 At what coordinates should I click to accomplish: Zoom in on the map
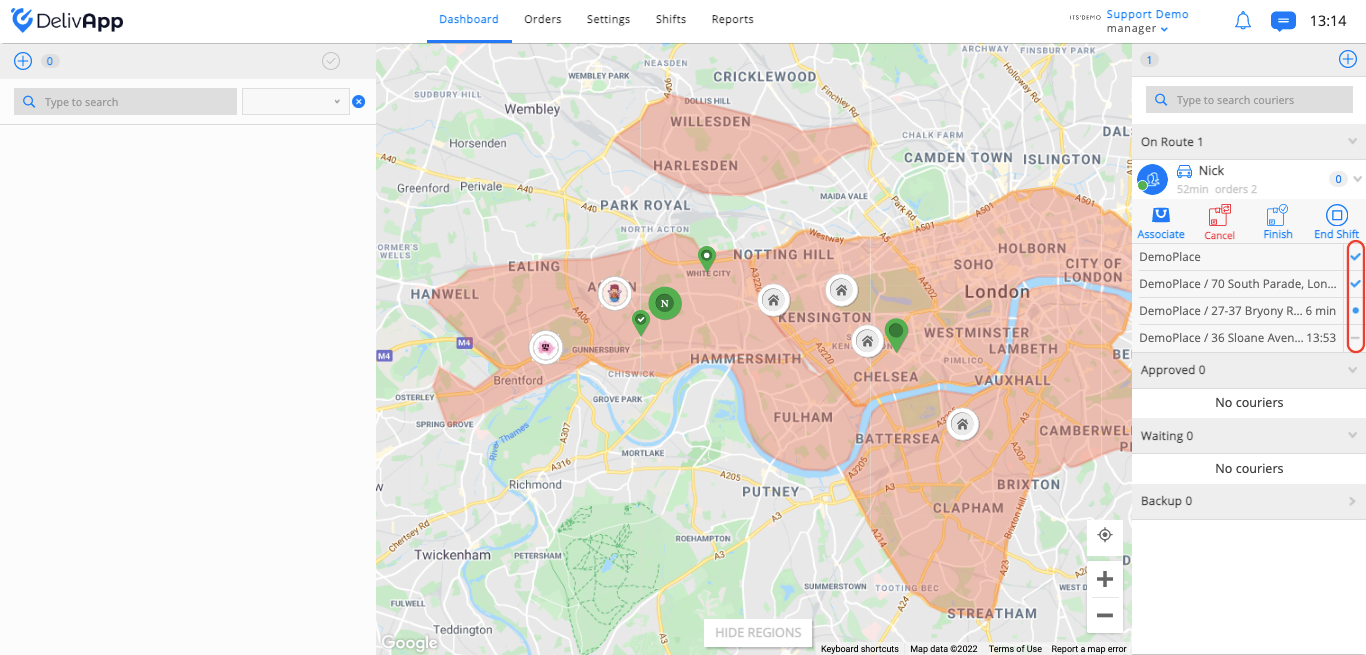(x=1105, y=579)
